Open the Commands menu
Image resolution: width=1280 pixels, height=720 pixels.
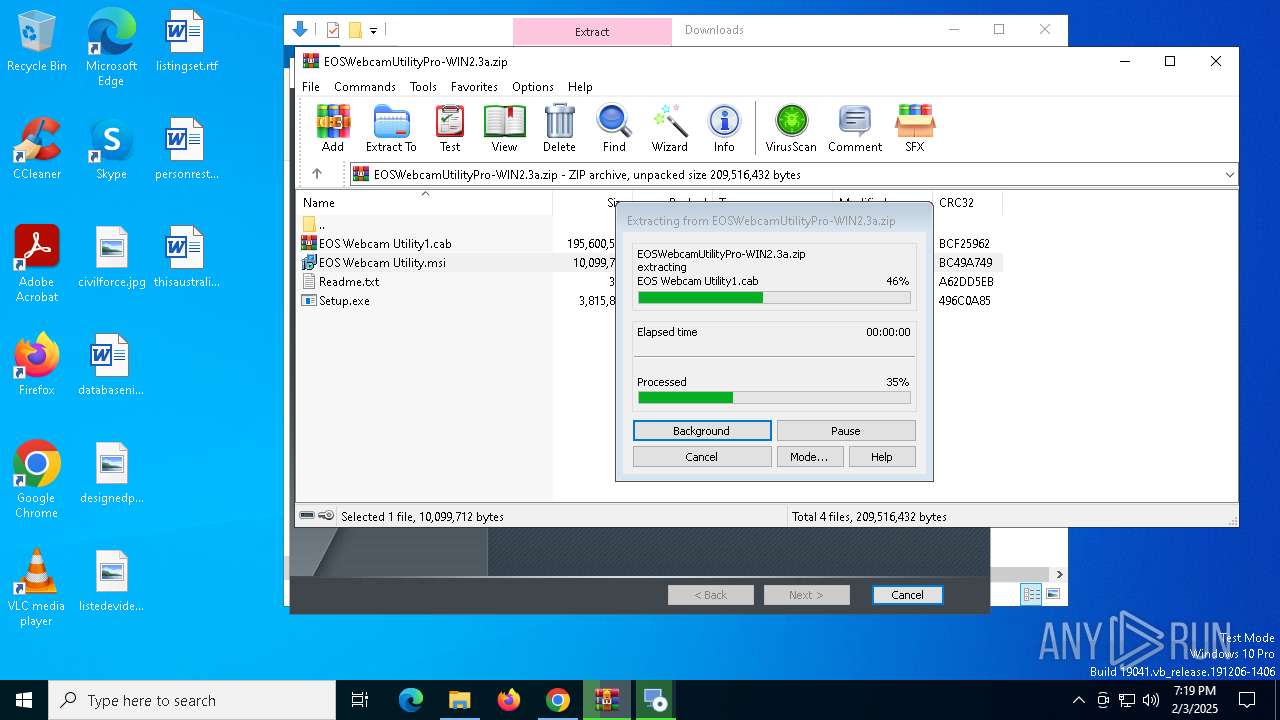point(365,87)
